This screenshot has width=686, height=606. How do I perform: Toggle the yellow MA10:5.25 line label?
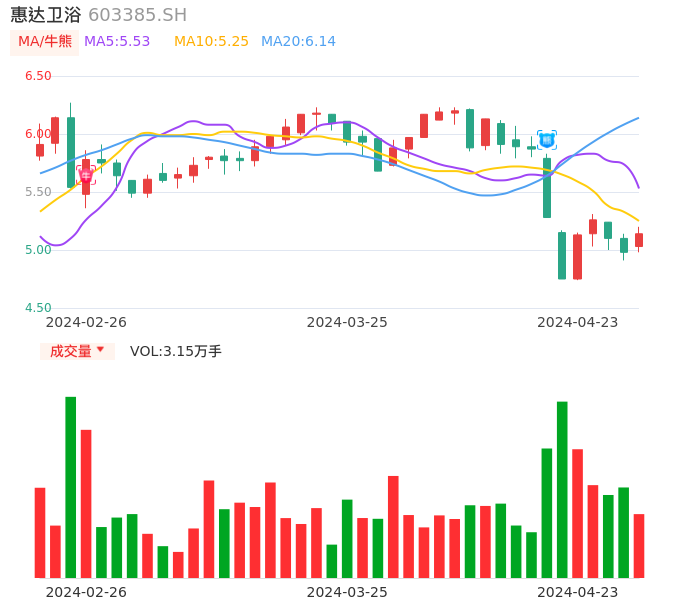211,42
